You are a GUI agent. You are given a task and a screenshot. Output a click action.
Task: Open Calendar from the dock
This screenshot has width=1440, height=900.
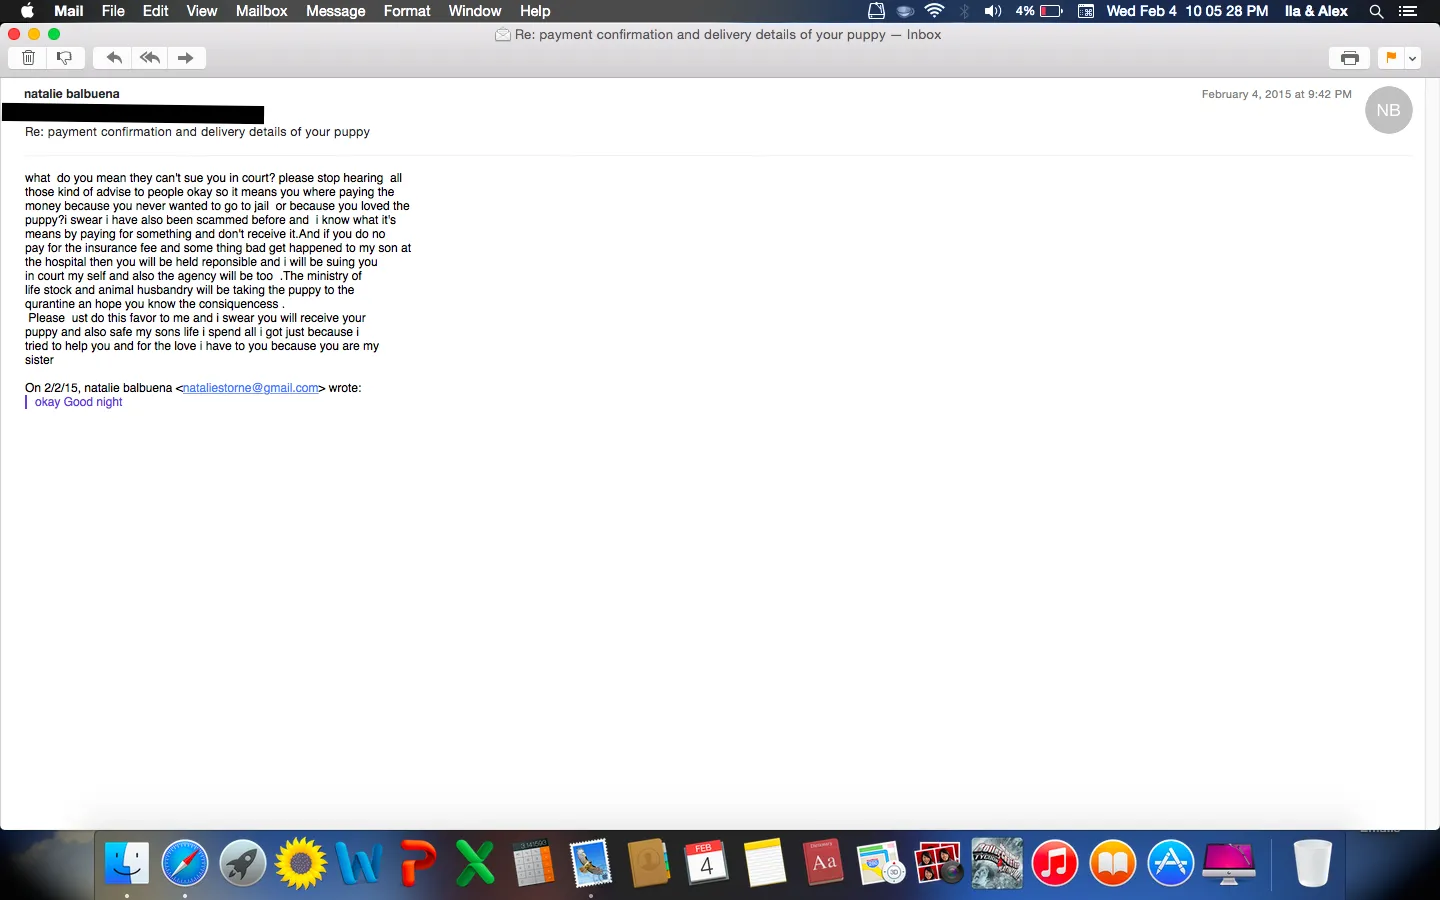707,863
